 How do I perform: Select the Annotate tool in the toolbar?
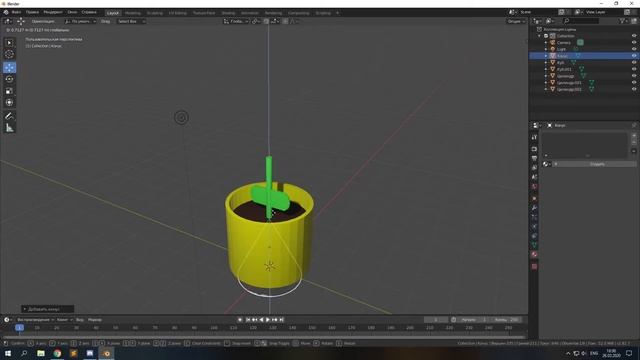[x=9, y=116]
